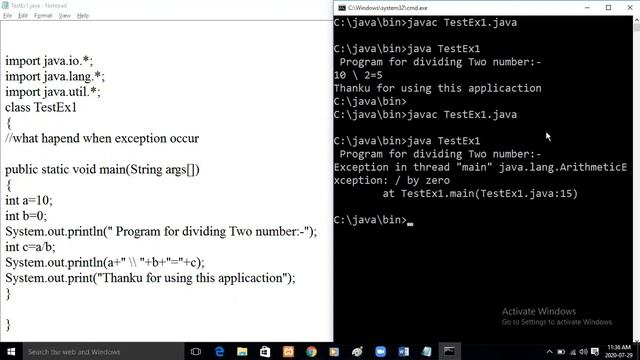640x360 pixels.
Task: Click the line 'class TestEx1' in Notepad
Action: click(41, 107)
